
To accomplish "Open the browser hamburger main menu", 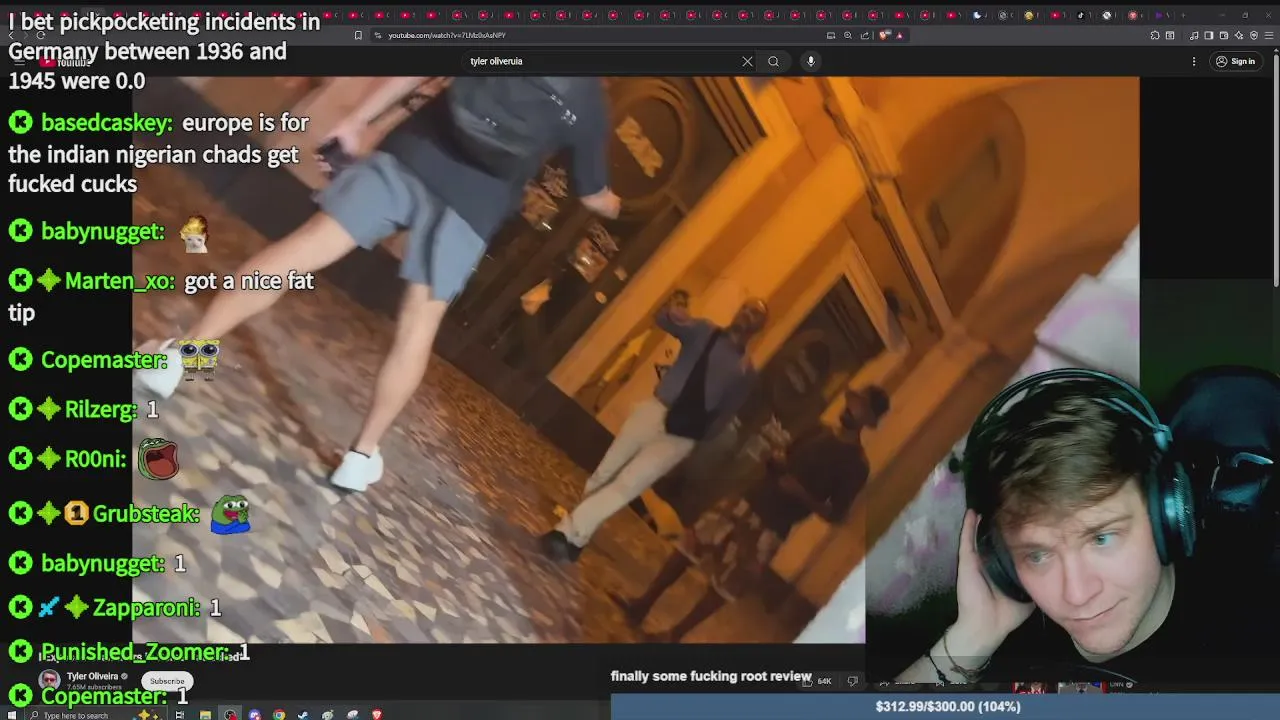I will tap(1268, 35).
